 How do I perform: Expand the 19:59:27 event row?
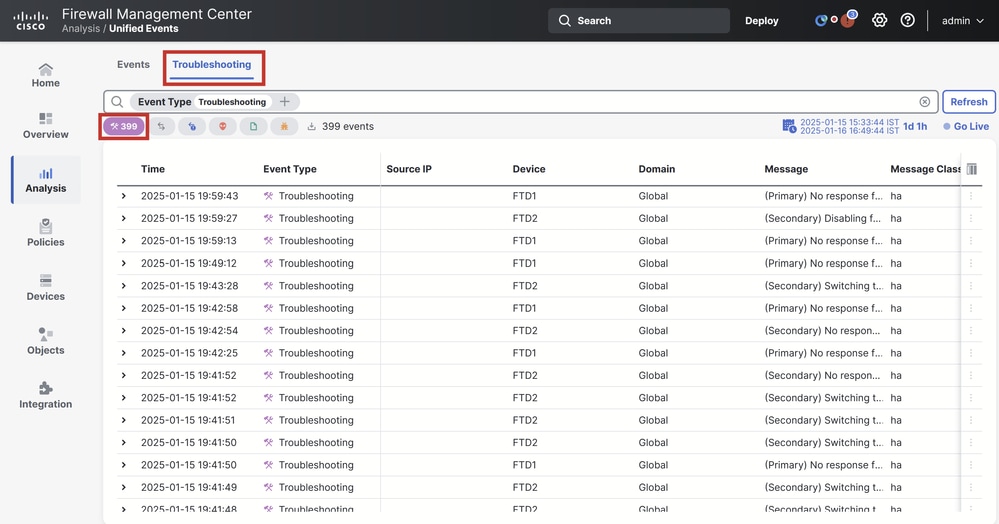click(x=124, y=218)
